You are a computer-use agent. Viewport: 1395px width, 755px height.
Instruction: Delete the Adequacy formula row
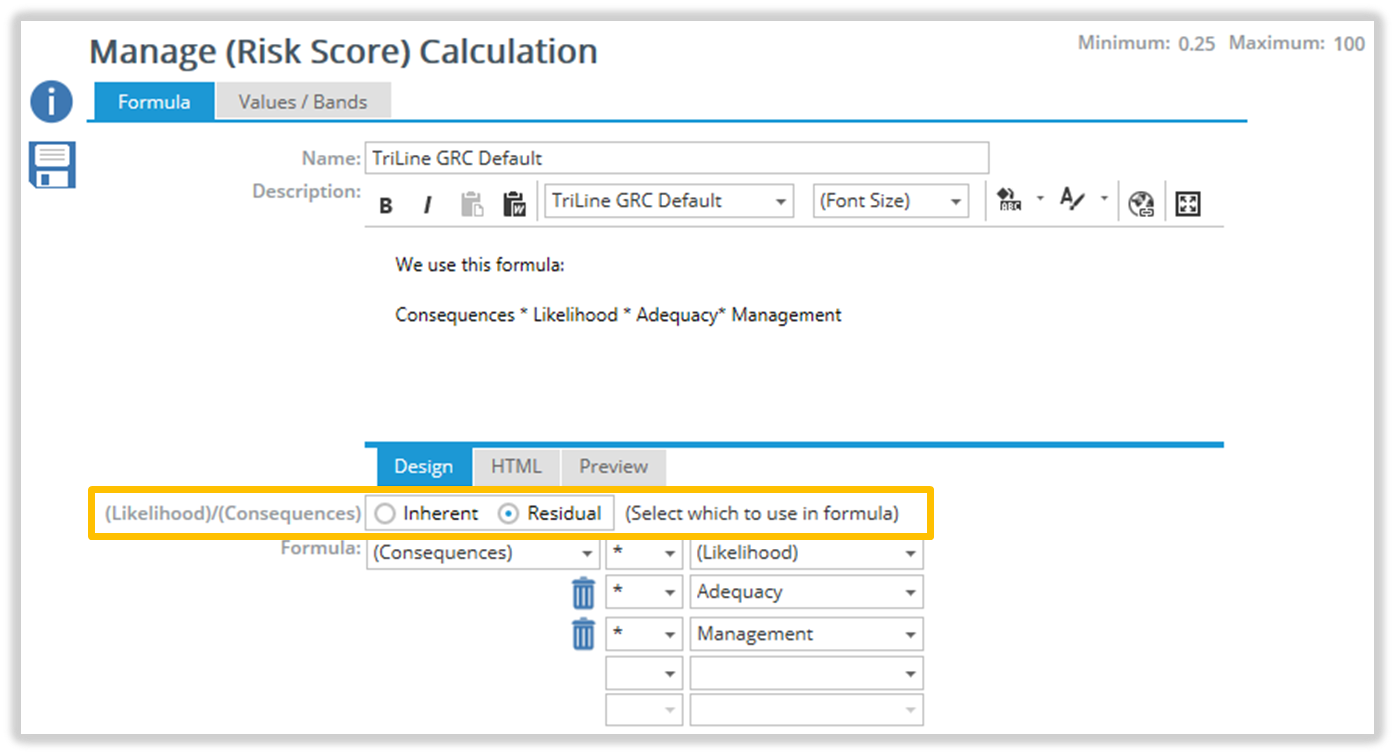pos(583,593)
